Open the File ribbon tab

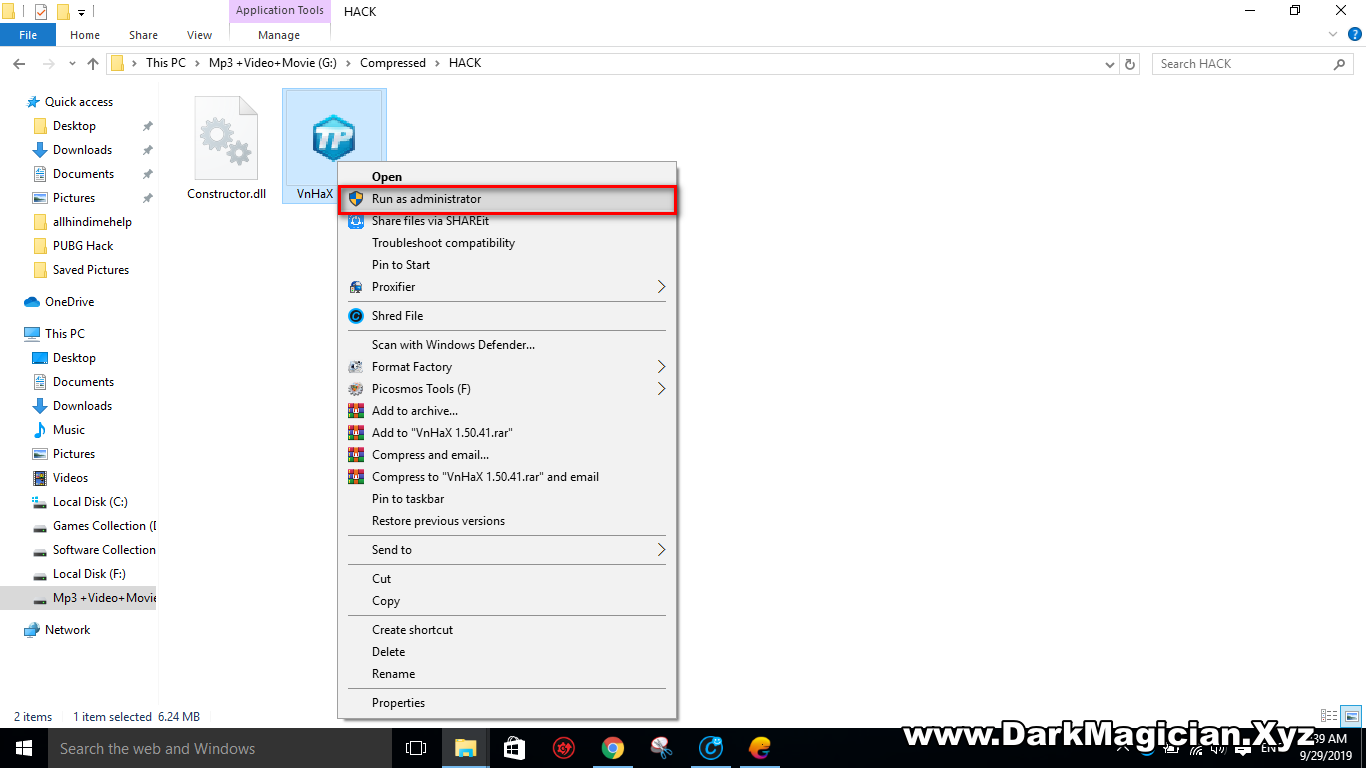28,35
